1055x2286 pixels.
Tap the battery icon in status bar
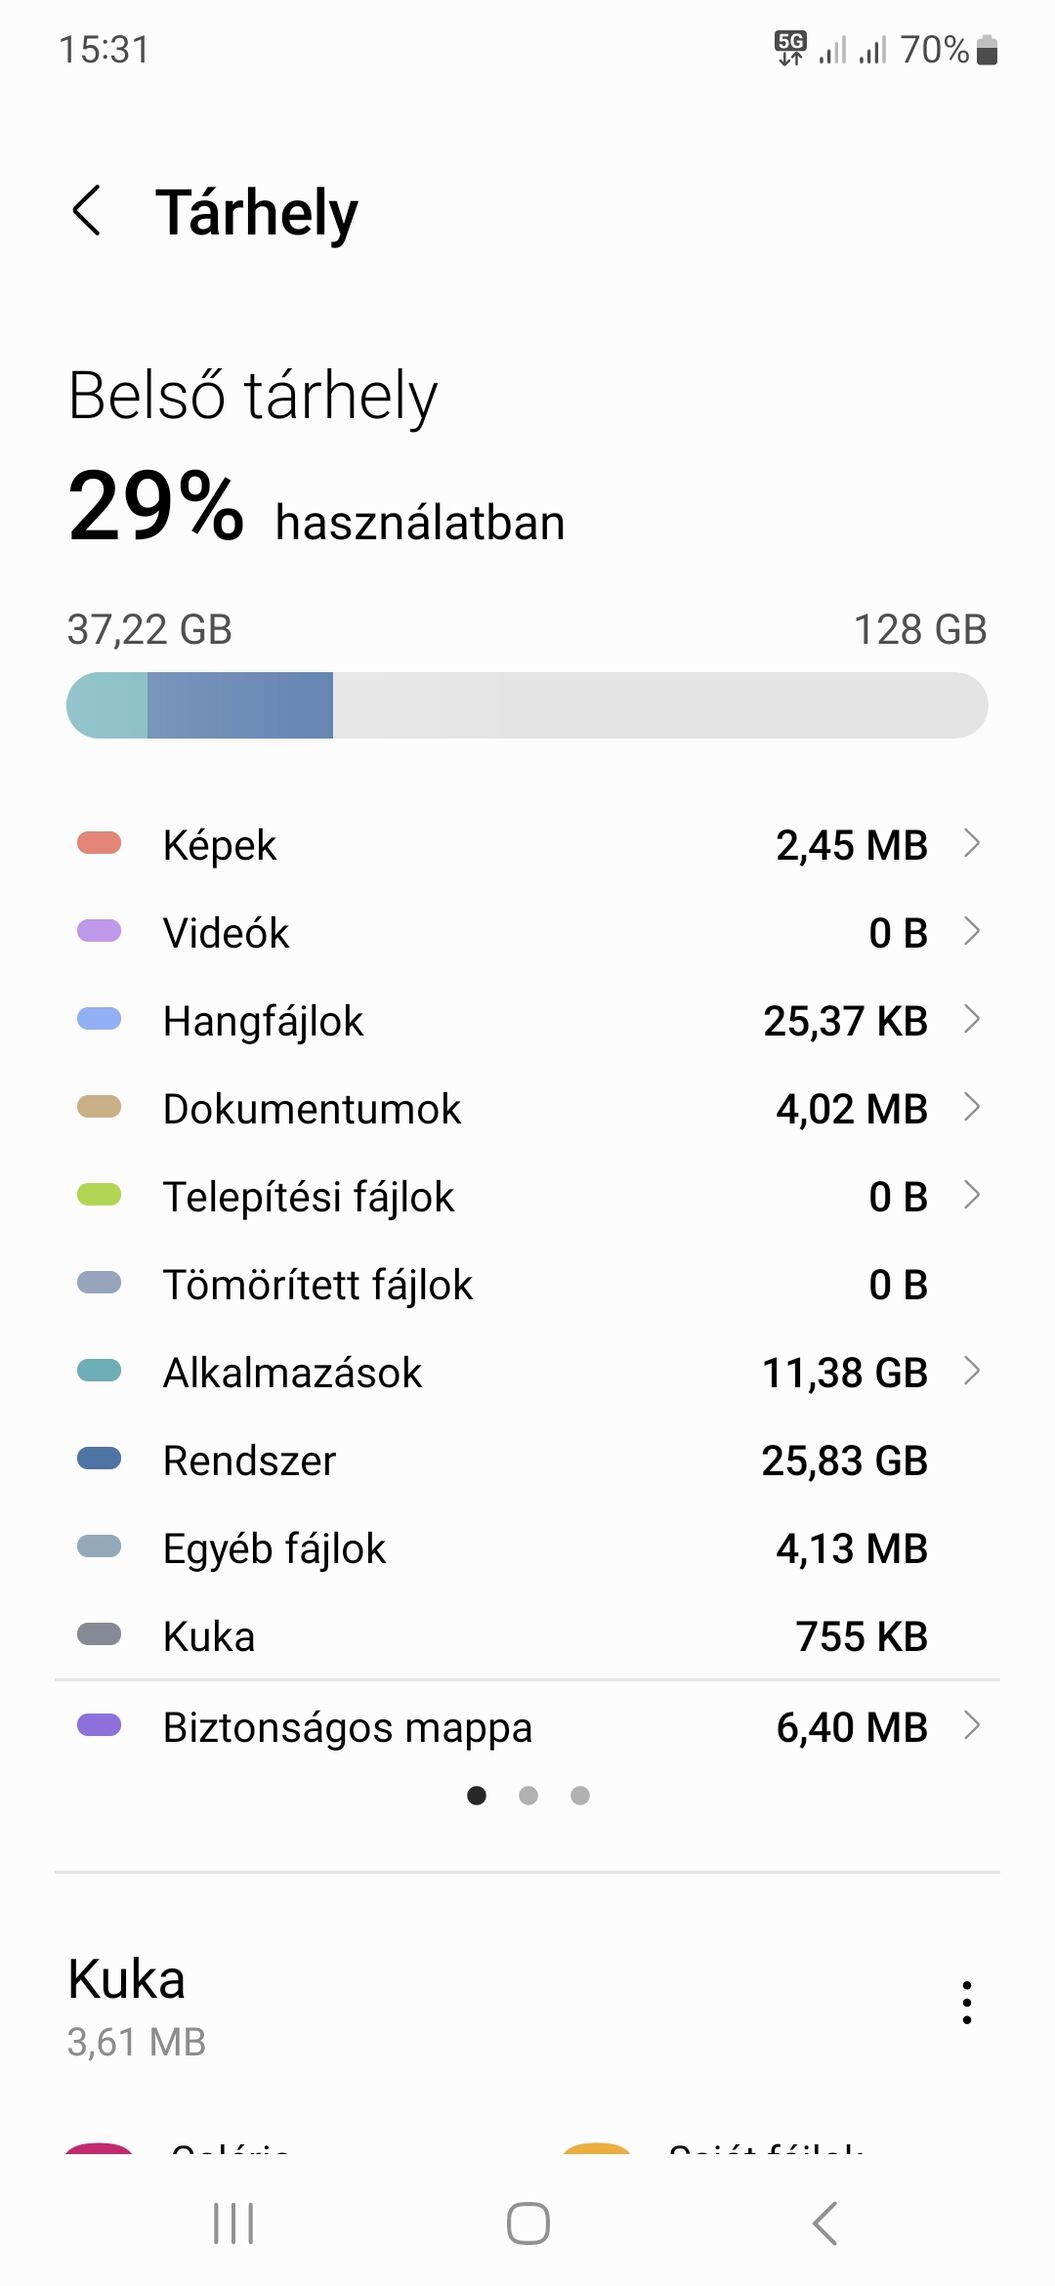[986, 49]
